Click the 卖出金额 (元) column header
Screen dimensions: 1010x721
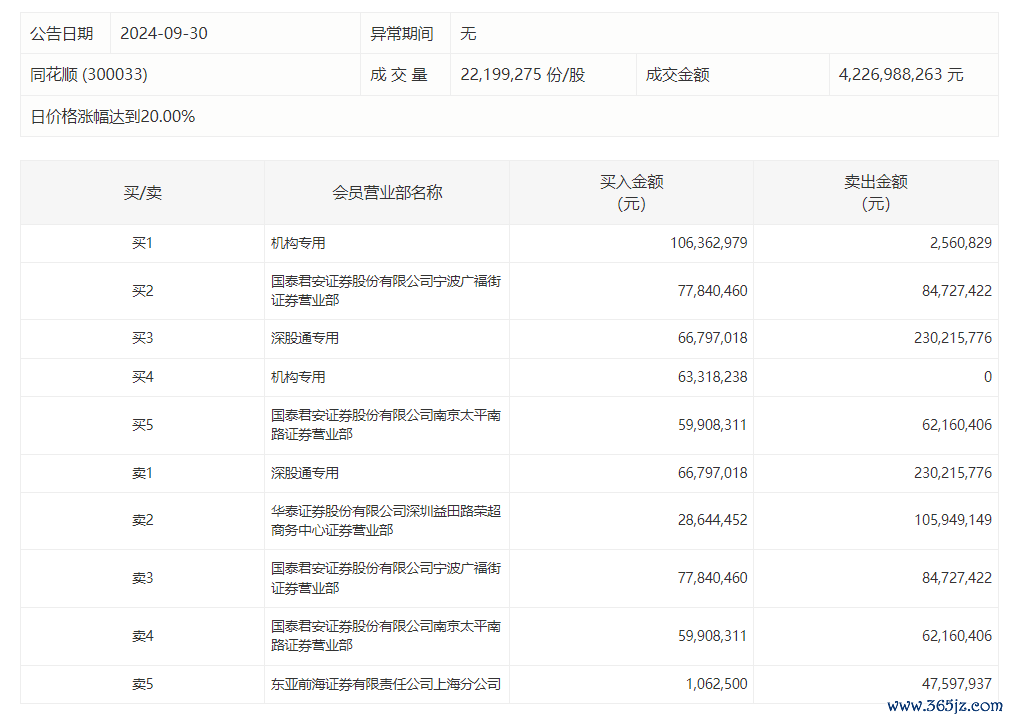click(x=876, y=193)
